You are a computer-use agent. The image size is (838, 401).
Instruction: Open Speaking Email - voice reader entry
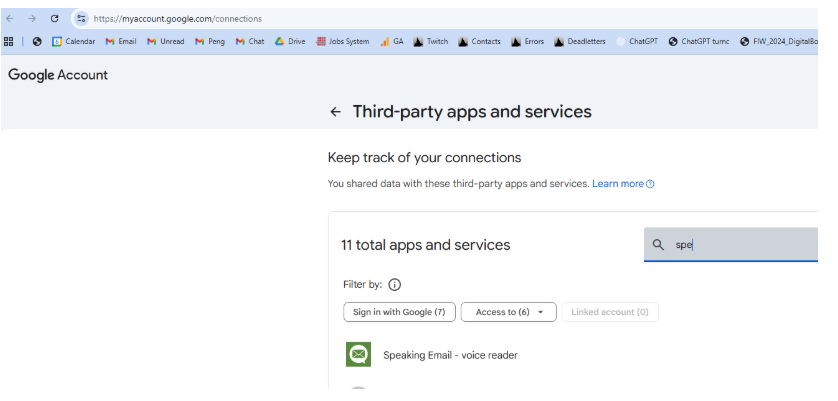[450, 355]
